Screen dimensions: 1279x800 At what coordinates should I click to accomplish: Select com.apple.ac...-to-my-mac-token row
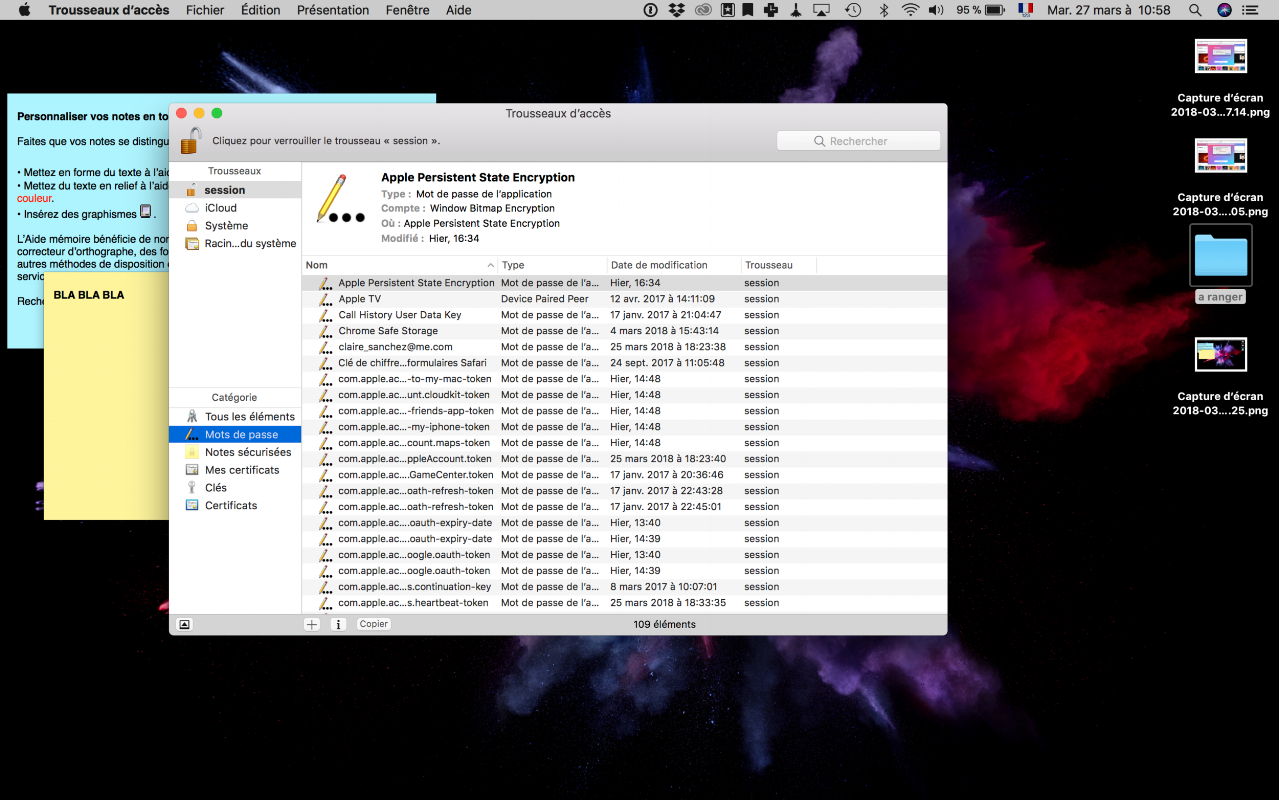(624, 379)
